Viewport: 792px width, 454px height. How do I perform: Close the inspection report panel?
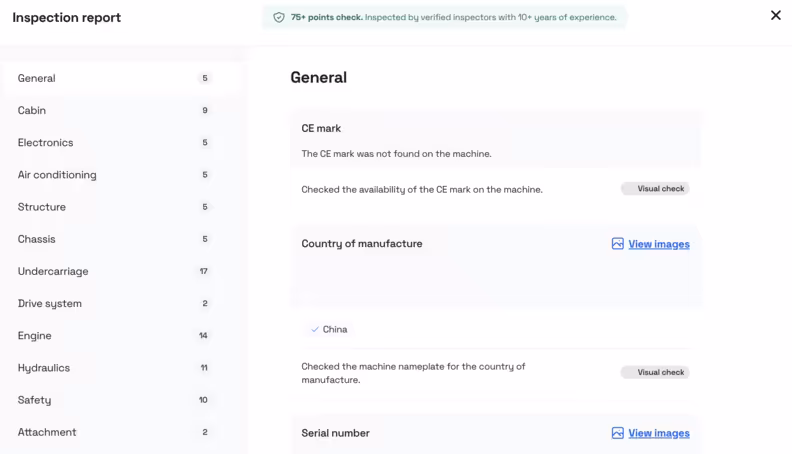pos(775,15)
